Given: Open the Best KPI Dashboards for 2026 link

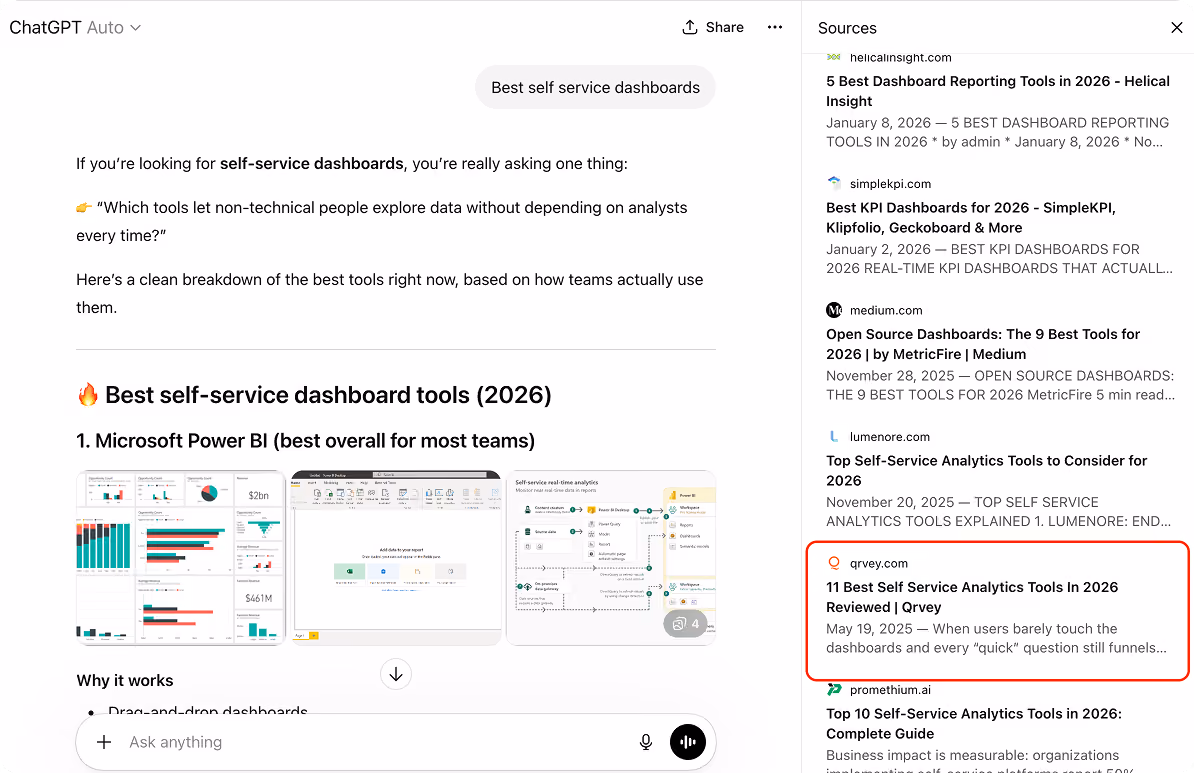Looking at the screenshot, I should click(x=971, y=218).
